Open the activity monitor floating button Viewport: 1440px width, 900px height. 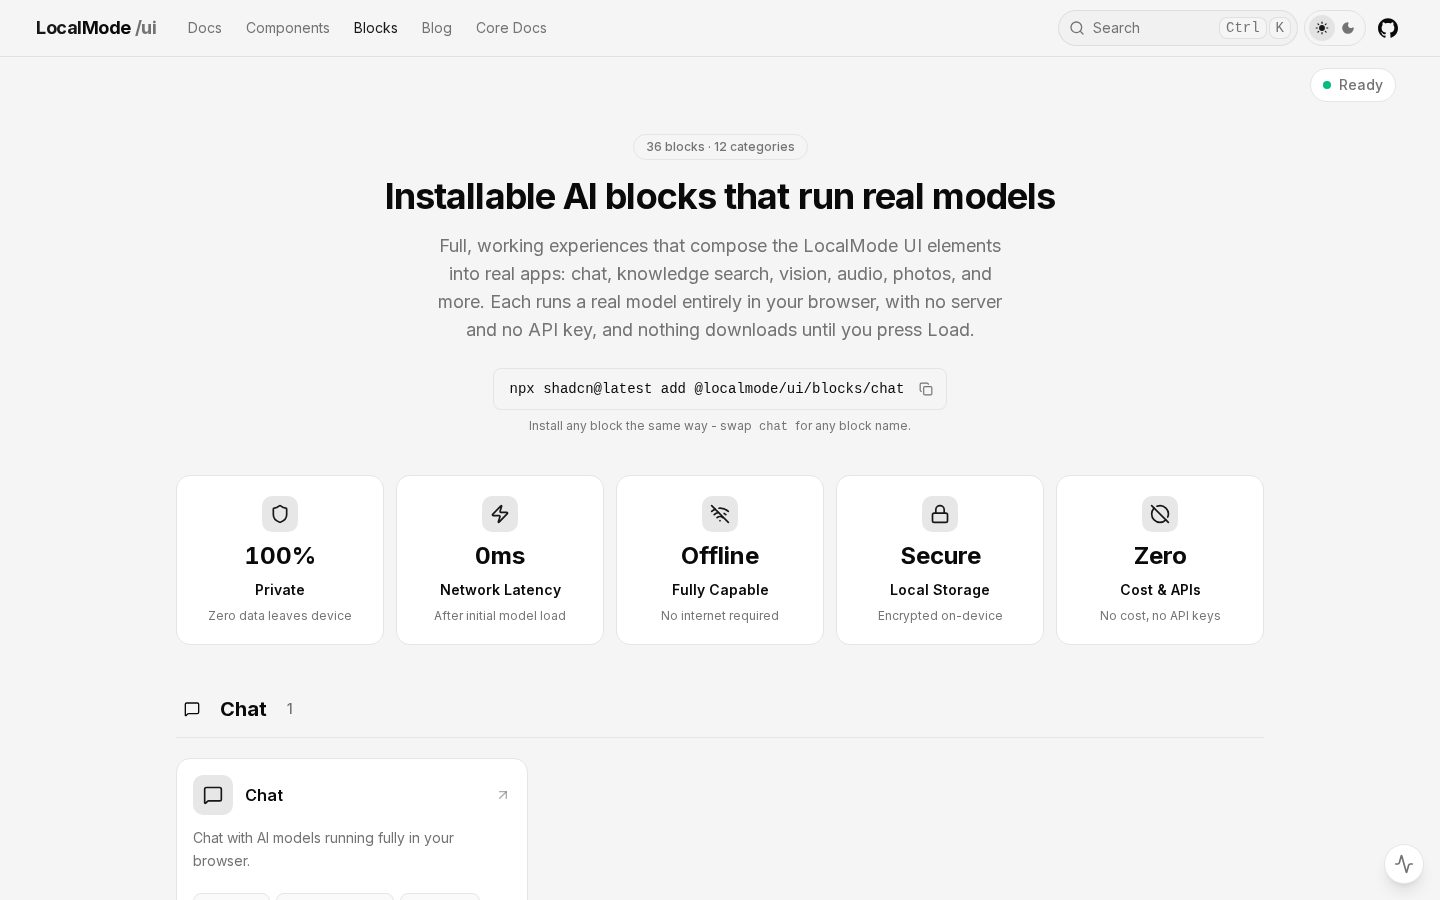[1404, 864]
